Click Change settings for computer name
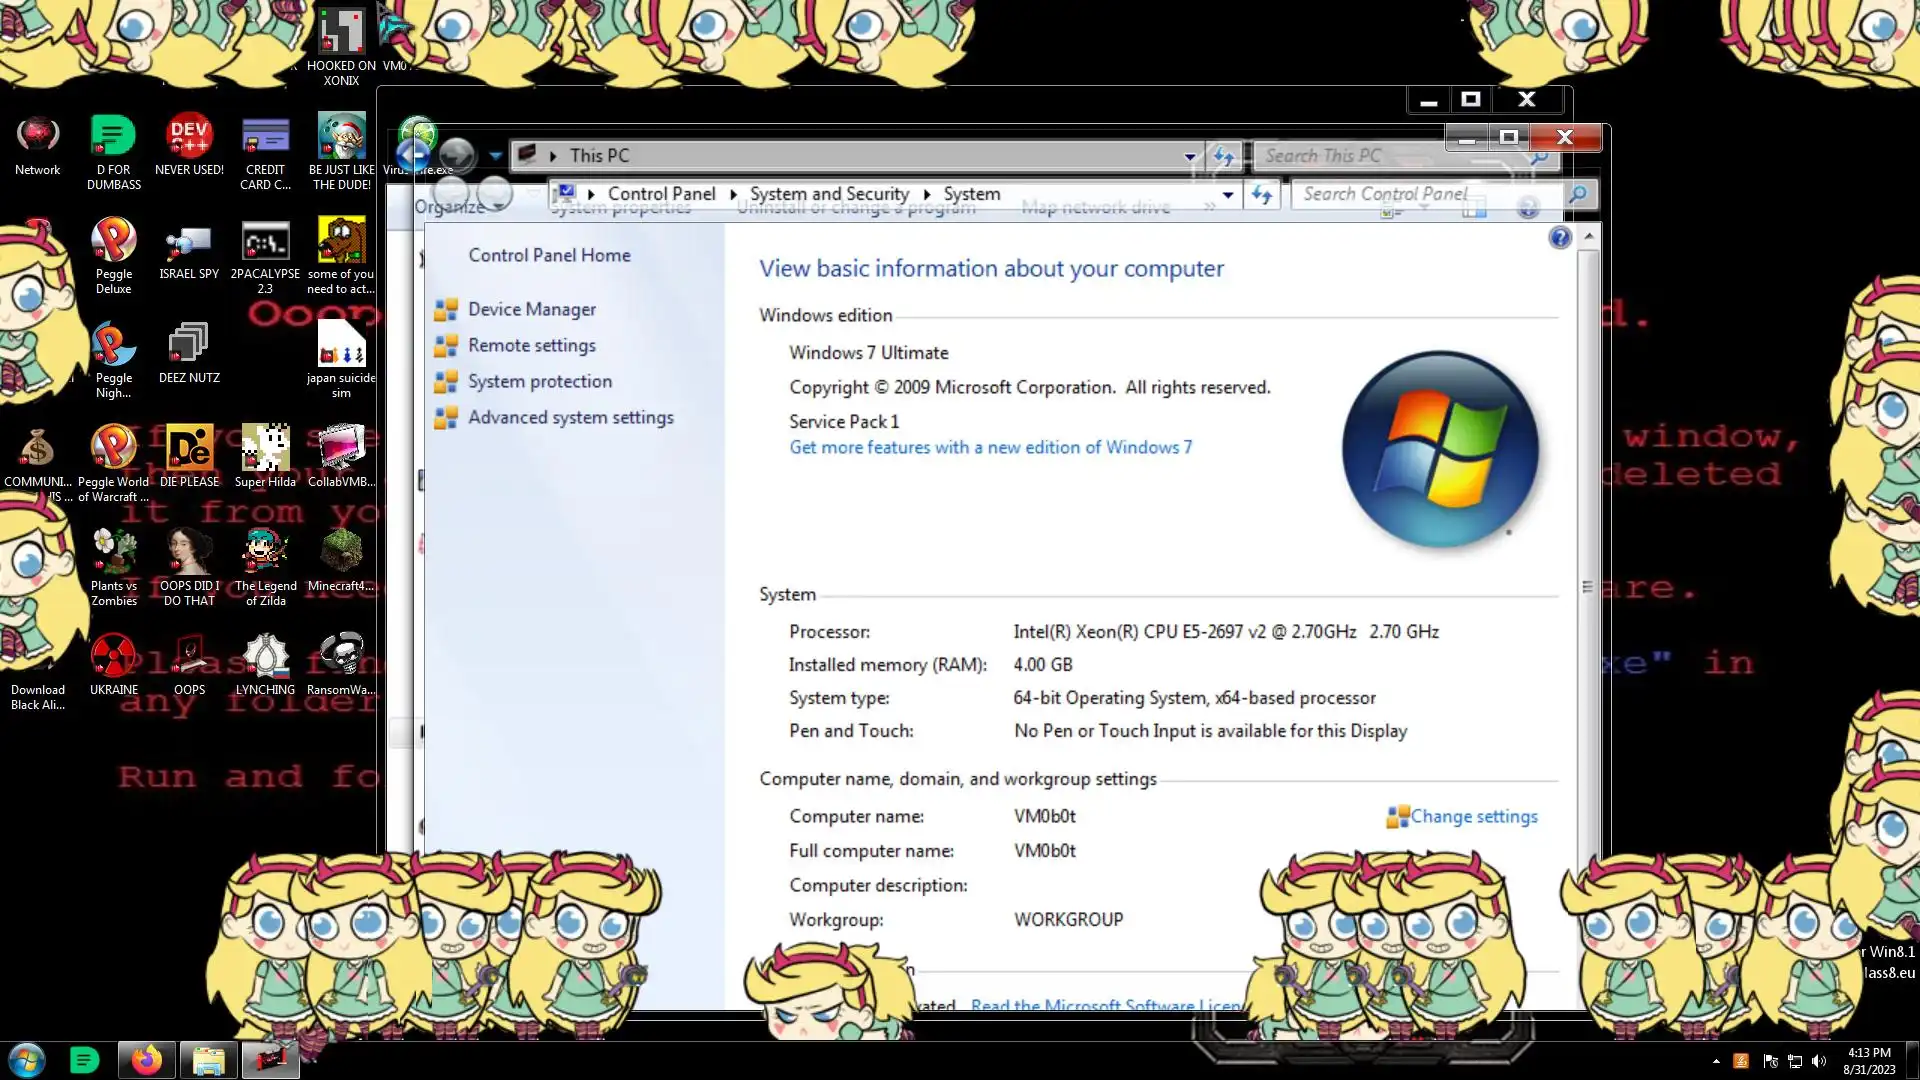The height and width of the screenshot is (1080, 1920). [x=1473, y=817]
